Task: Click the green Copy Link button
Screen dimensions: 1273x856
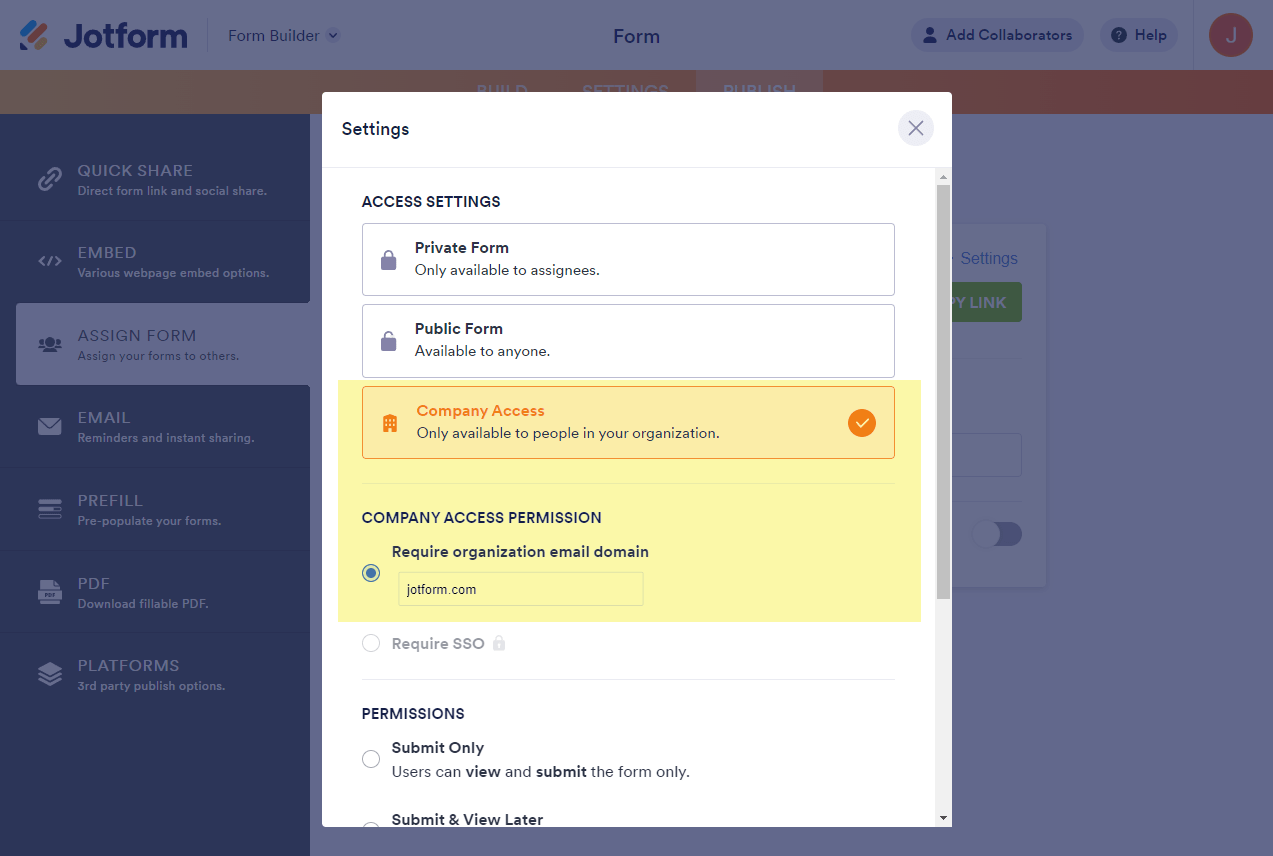Action: [986, 302]
